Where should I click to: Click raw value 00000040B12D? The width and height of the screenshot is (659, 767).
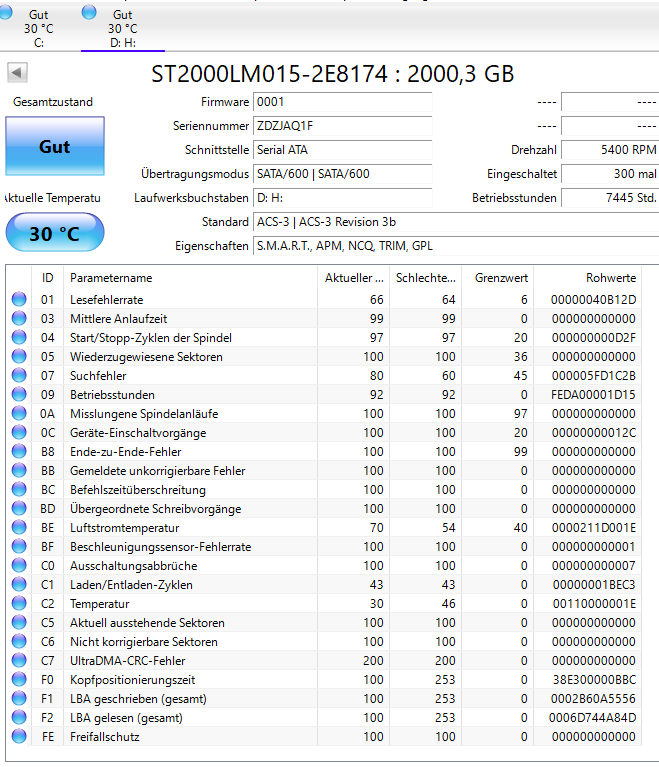pos(593,299)
